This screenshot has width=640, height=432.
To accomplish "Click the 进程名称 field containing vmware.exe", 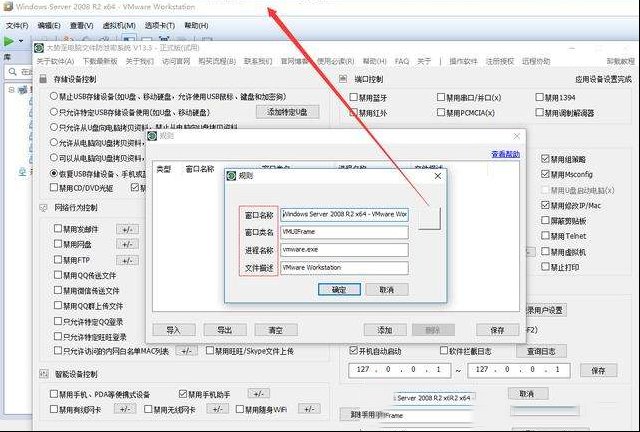I will pos(344,250).
